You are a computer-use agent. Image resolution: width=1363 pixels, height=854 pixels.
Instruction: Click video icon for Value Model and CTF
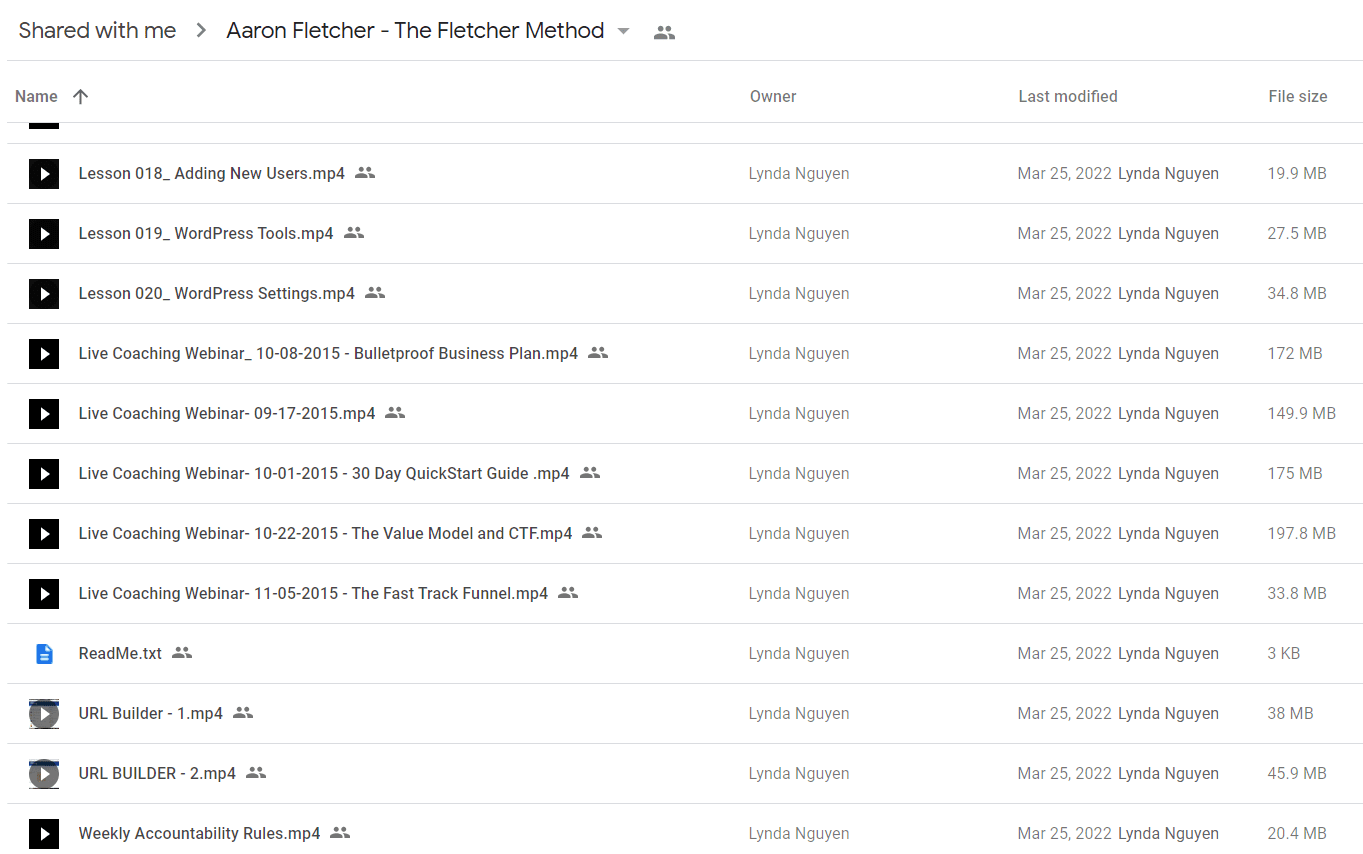point(44,534)
